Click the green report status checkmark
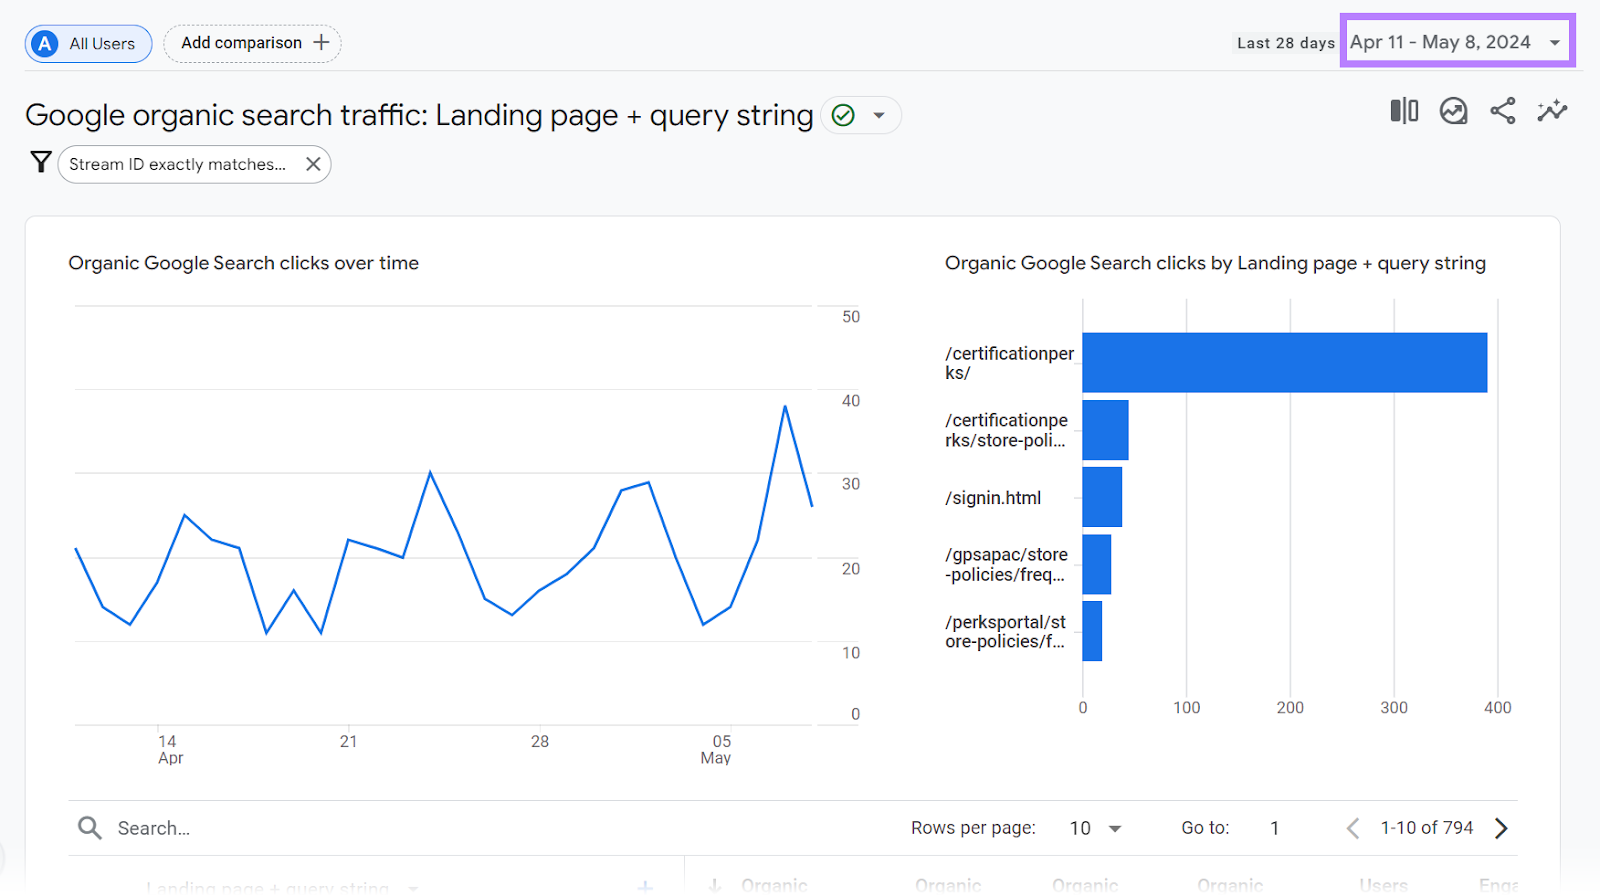Screen dimensions: 1600x896 [x=843, y=116]
